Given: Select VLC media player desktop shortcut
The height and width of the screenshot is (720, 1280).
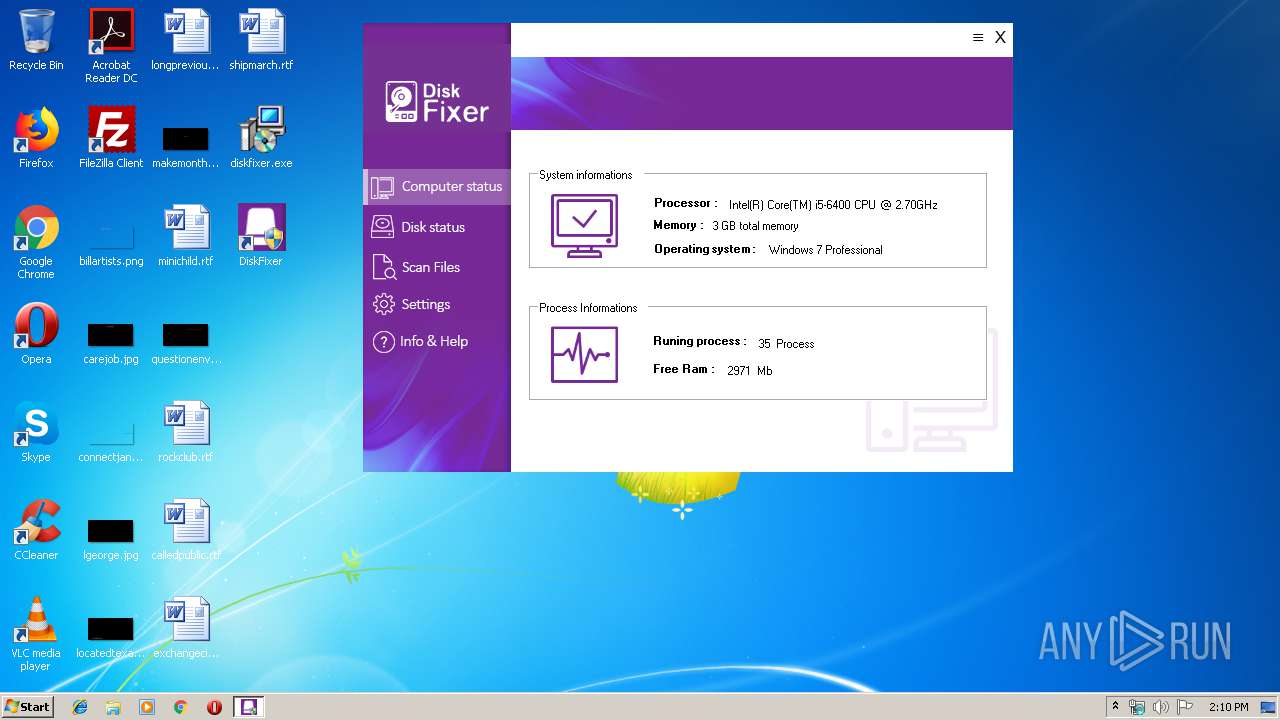Looking at the screenshot, I should [x=36, y=634].
